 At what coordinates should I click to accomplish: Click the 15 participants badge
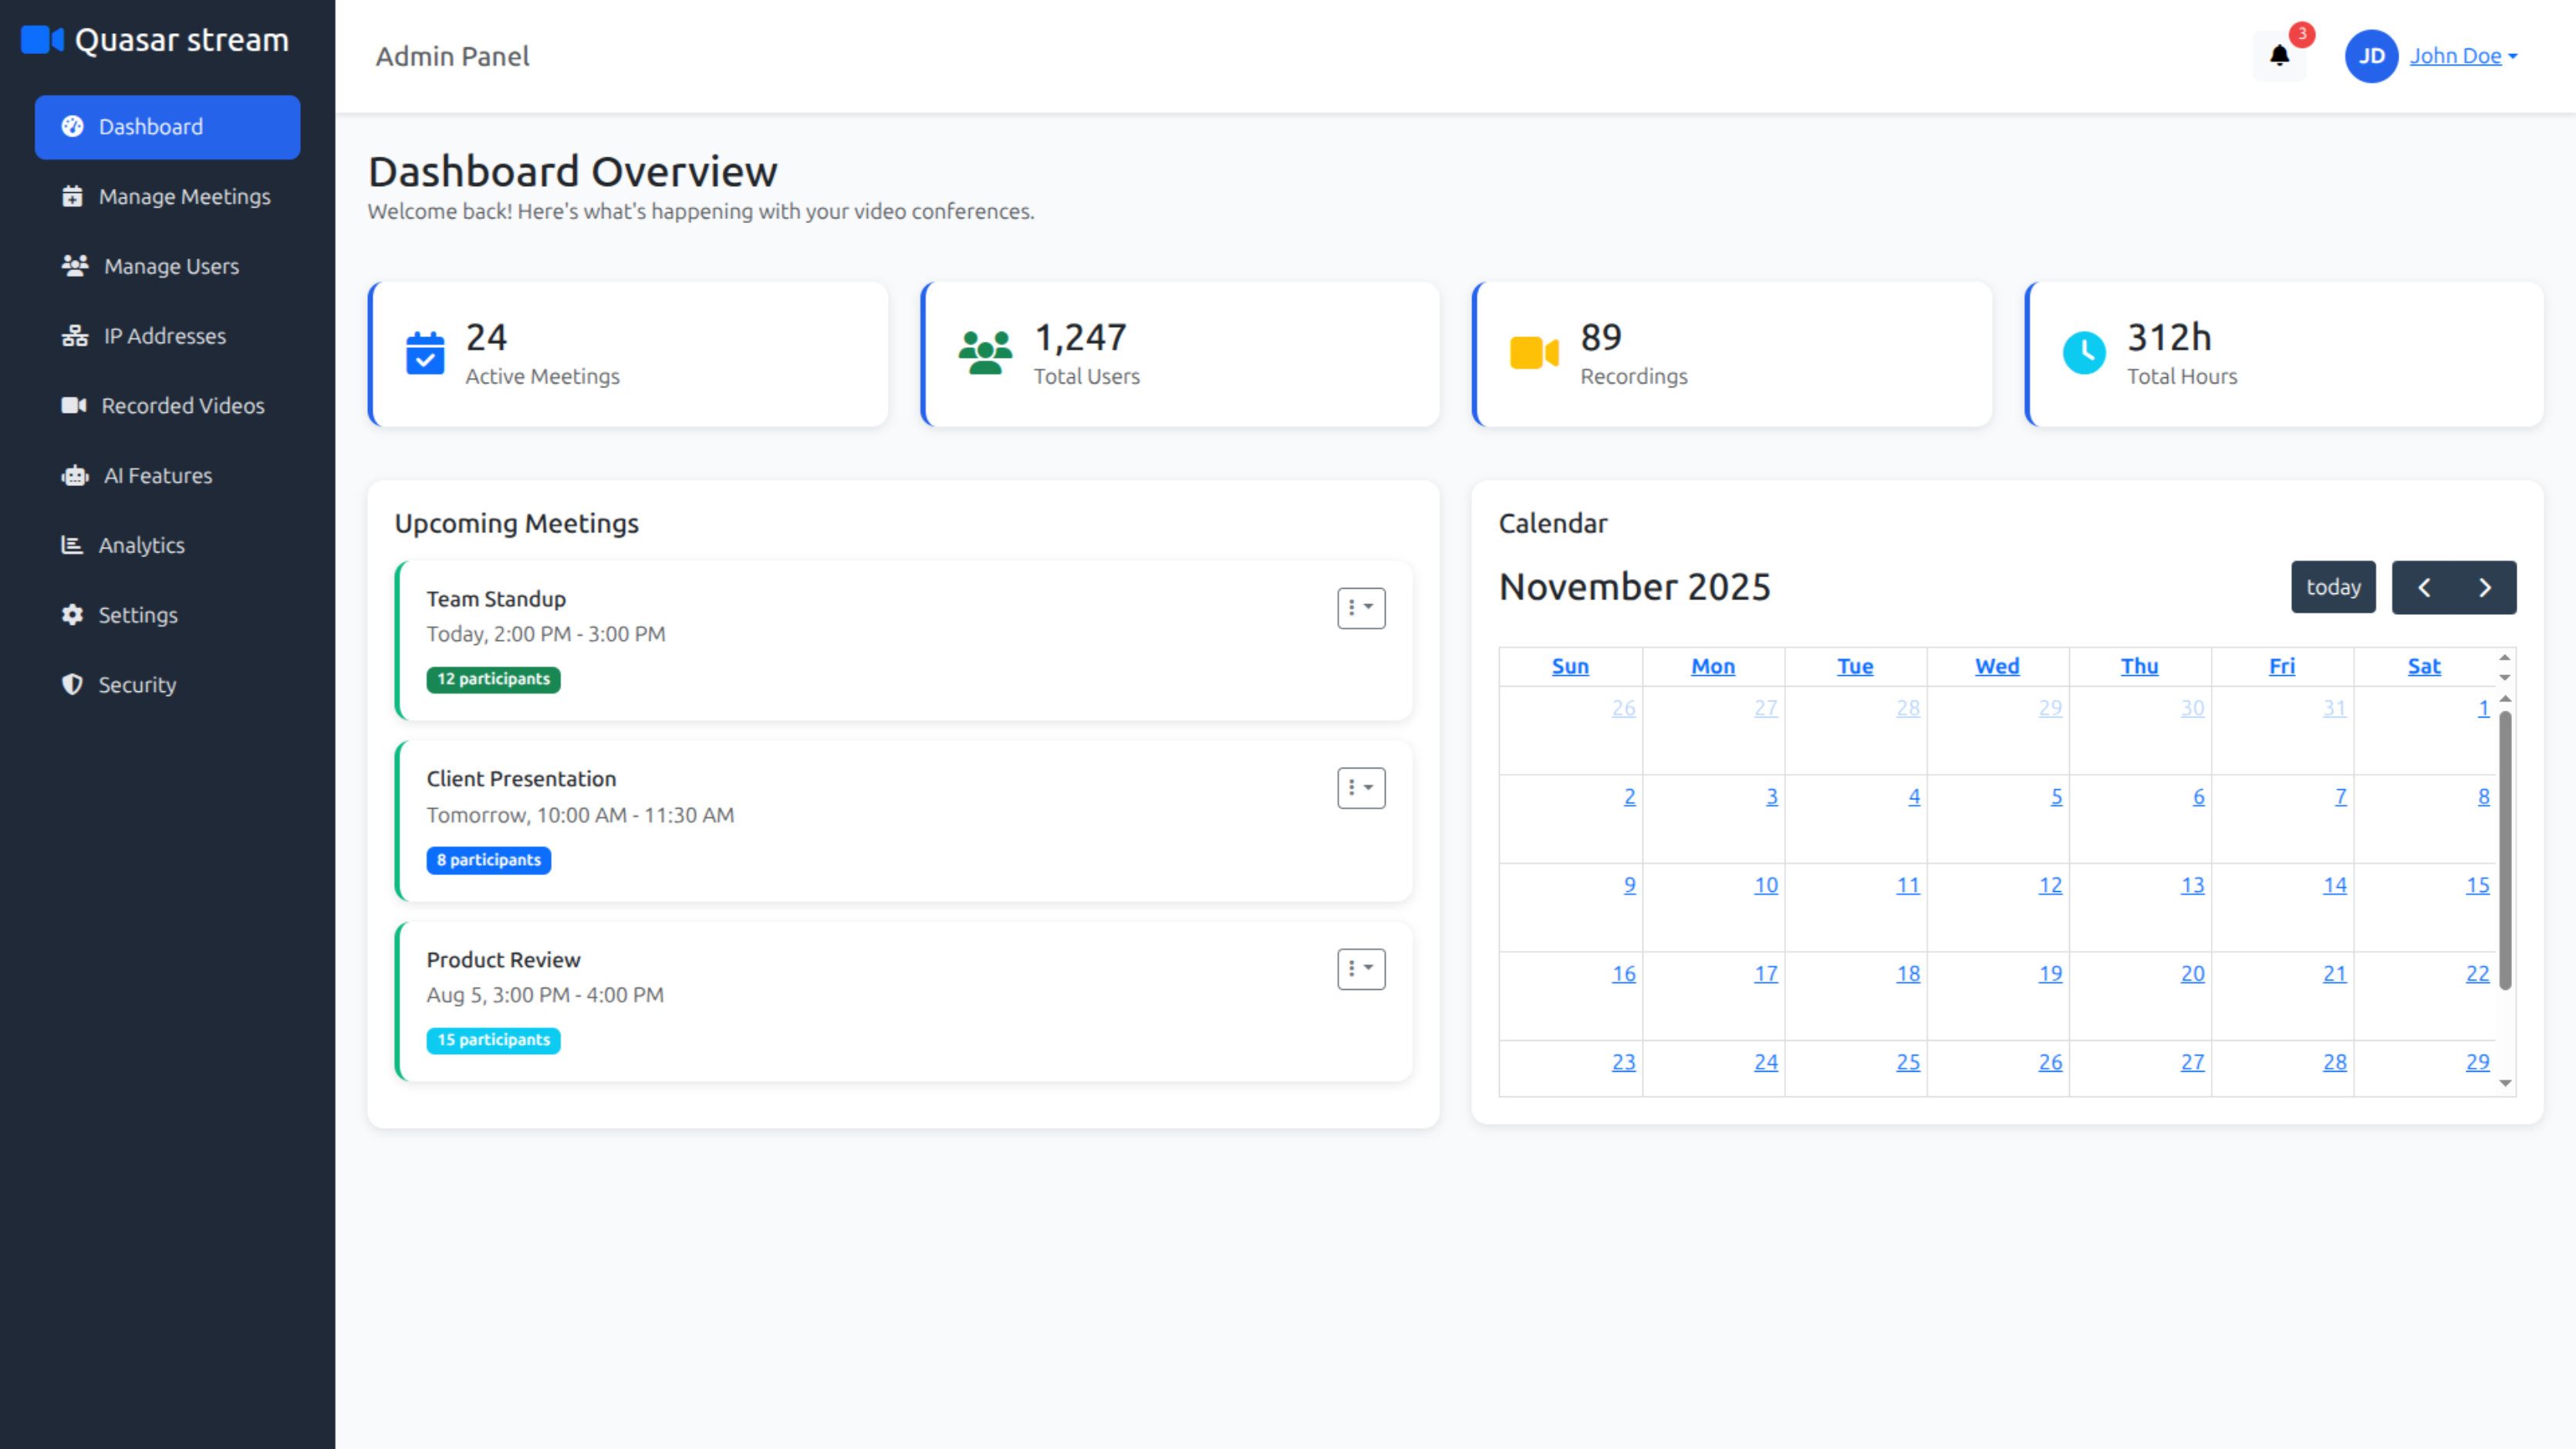click(x=493, y=1041)
